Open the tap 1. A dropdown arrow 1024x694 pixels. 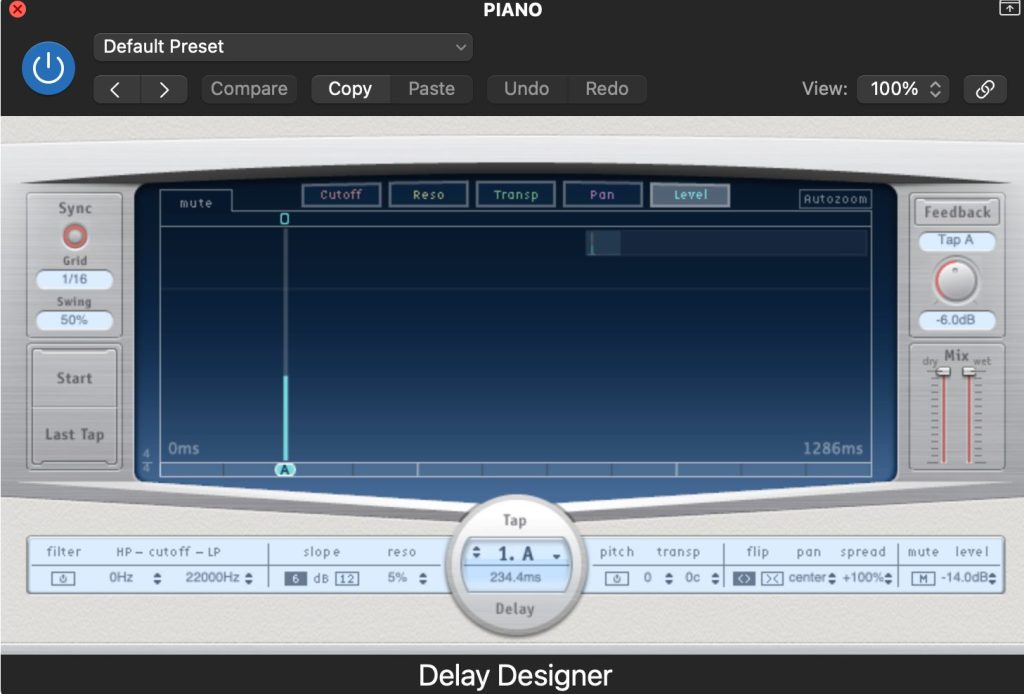(556, 556)
